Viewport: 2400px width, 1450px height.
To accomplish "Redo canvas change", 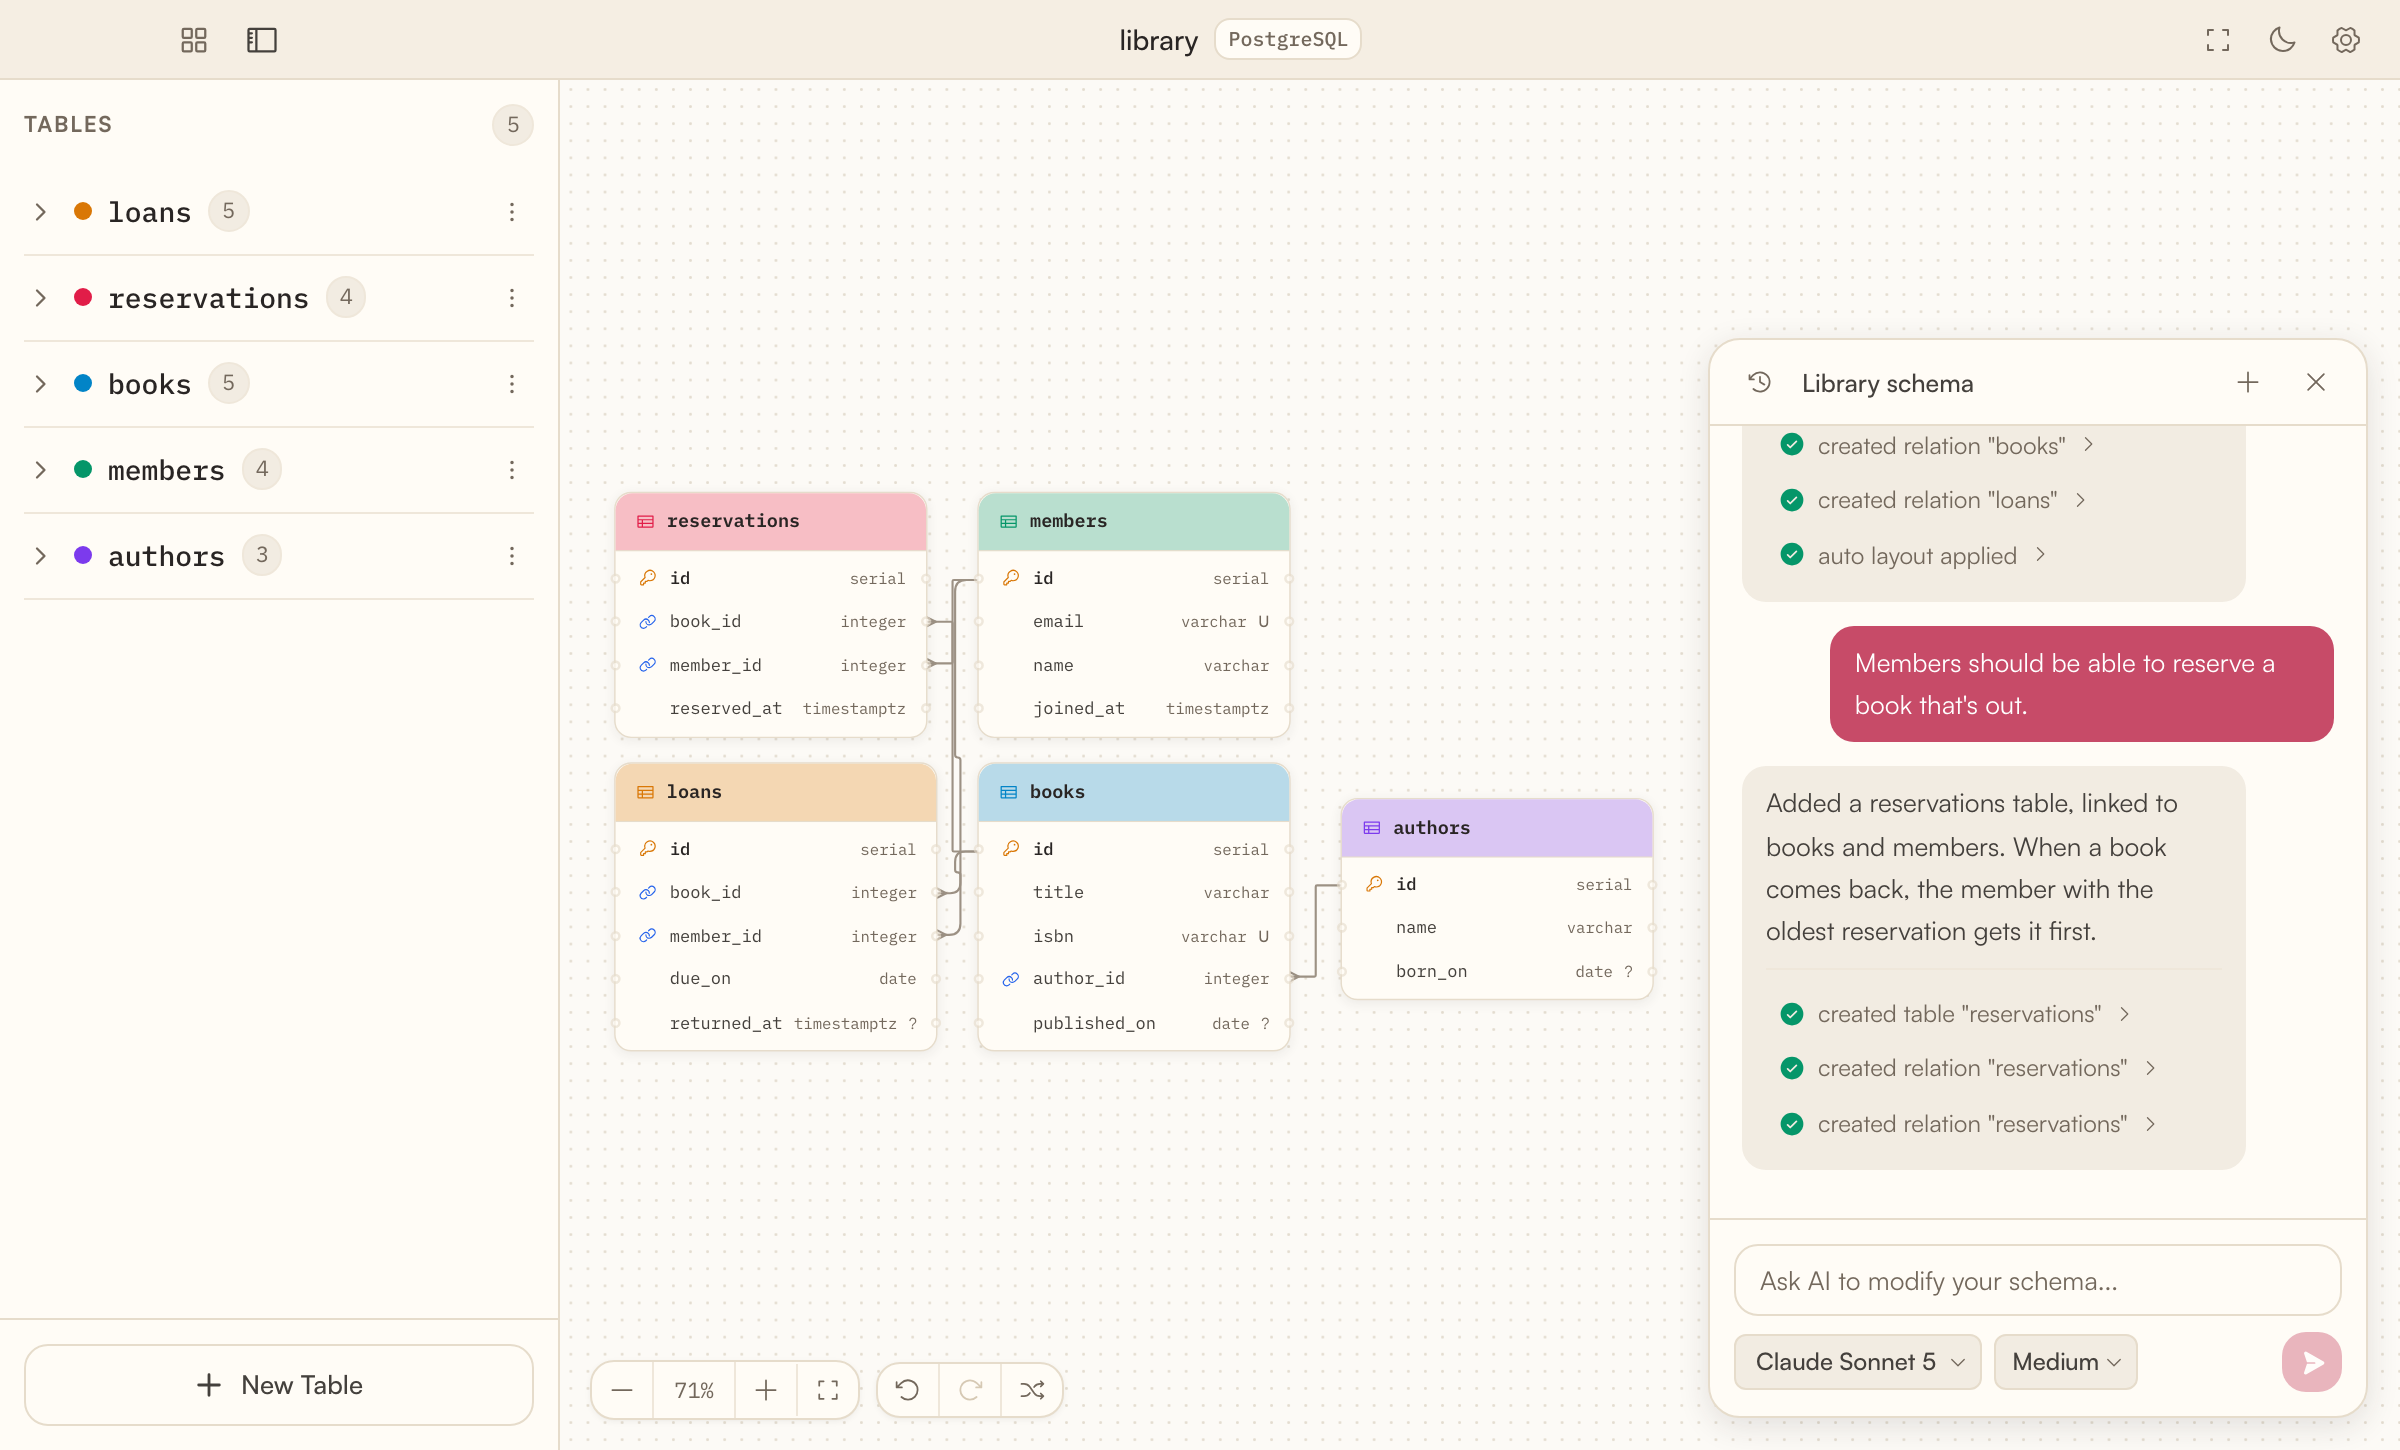I will [x=970, y=1390].
